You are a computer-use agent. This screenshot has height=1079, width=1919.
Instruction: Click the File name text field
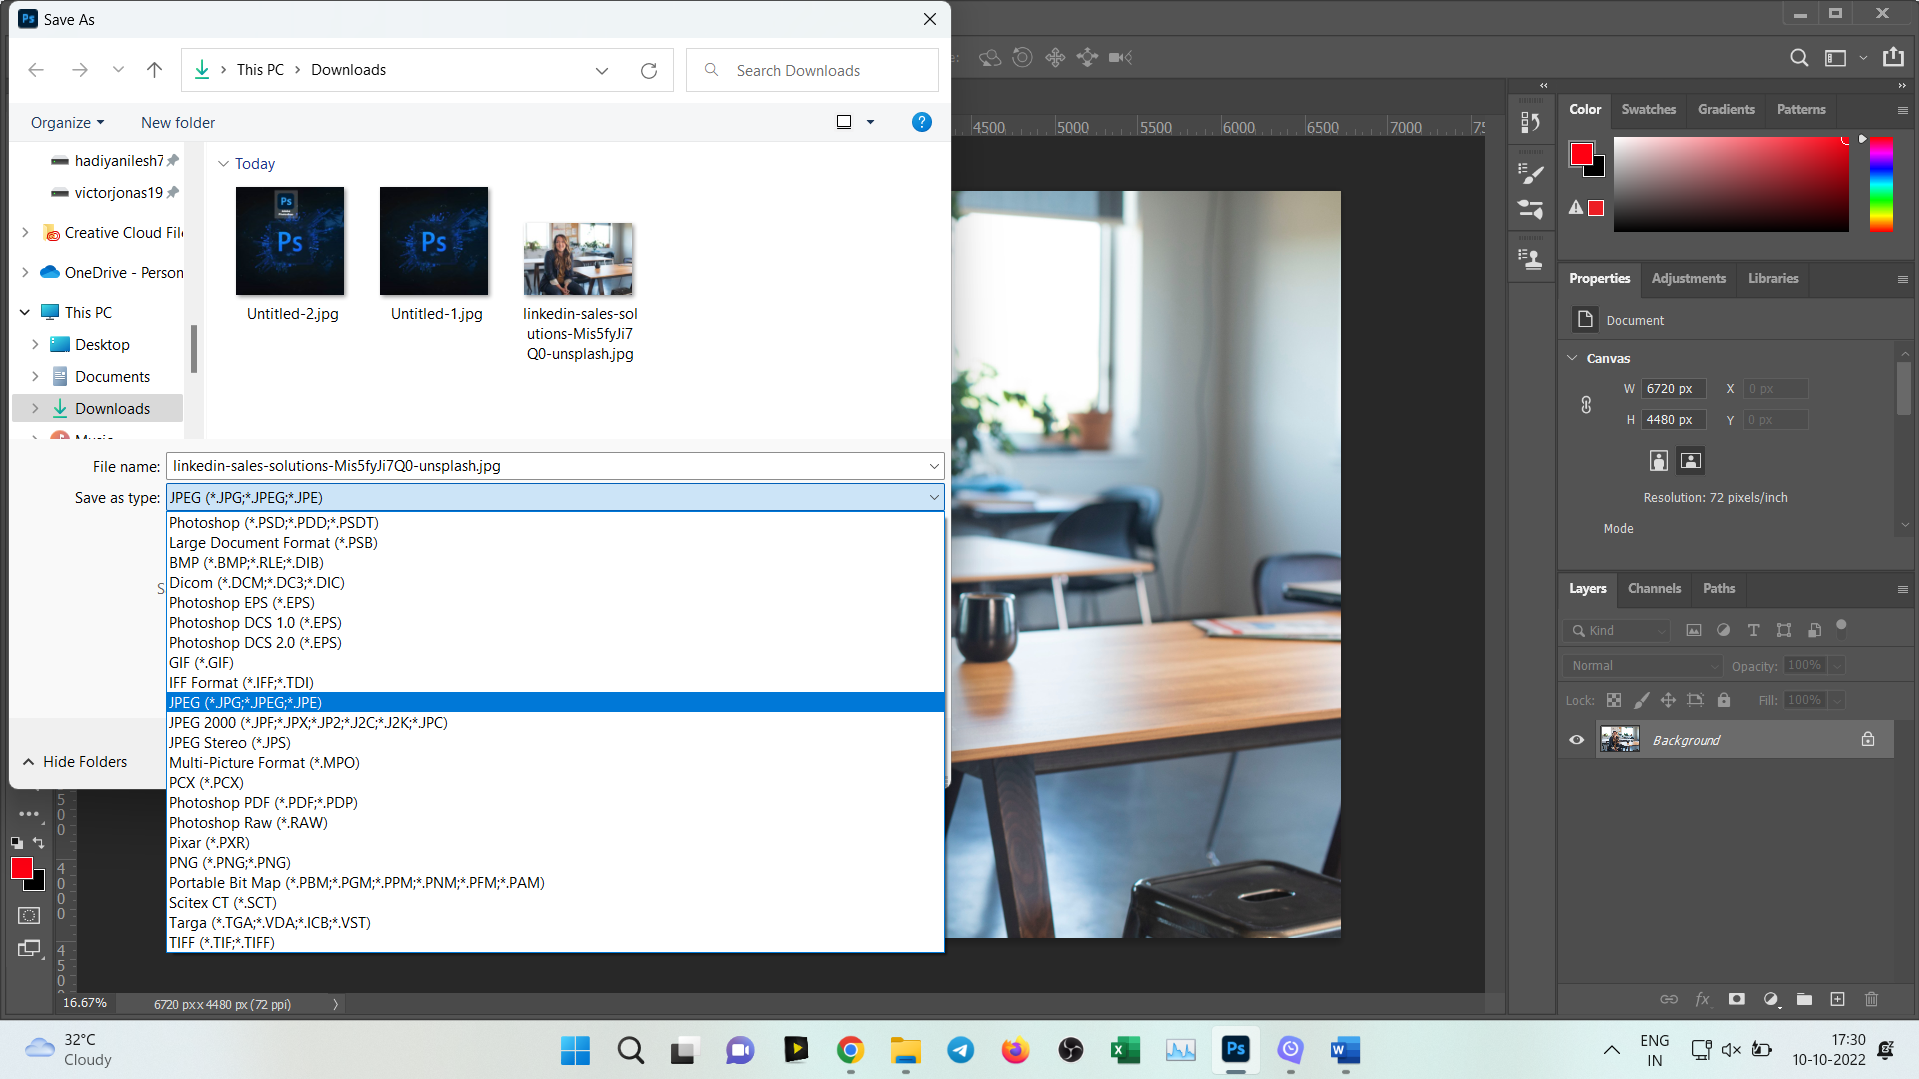[546, 466]
